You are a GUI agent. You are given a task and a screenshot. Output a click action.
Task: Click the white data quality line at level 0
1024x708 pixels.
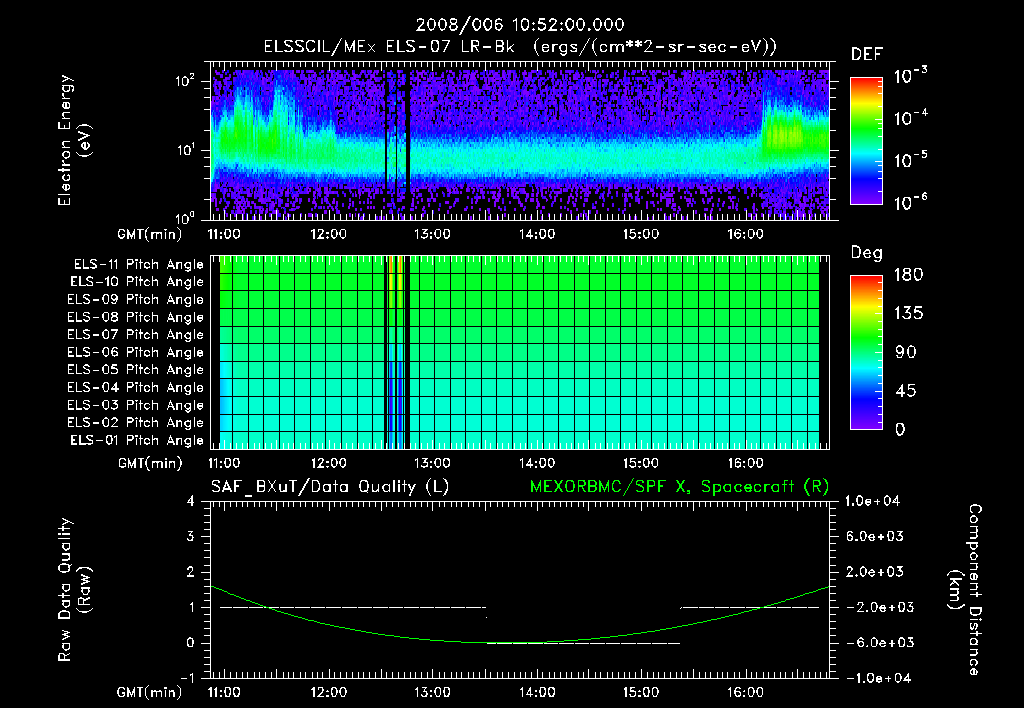click(583, 643)
